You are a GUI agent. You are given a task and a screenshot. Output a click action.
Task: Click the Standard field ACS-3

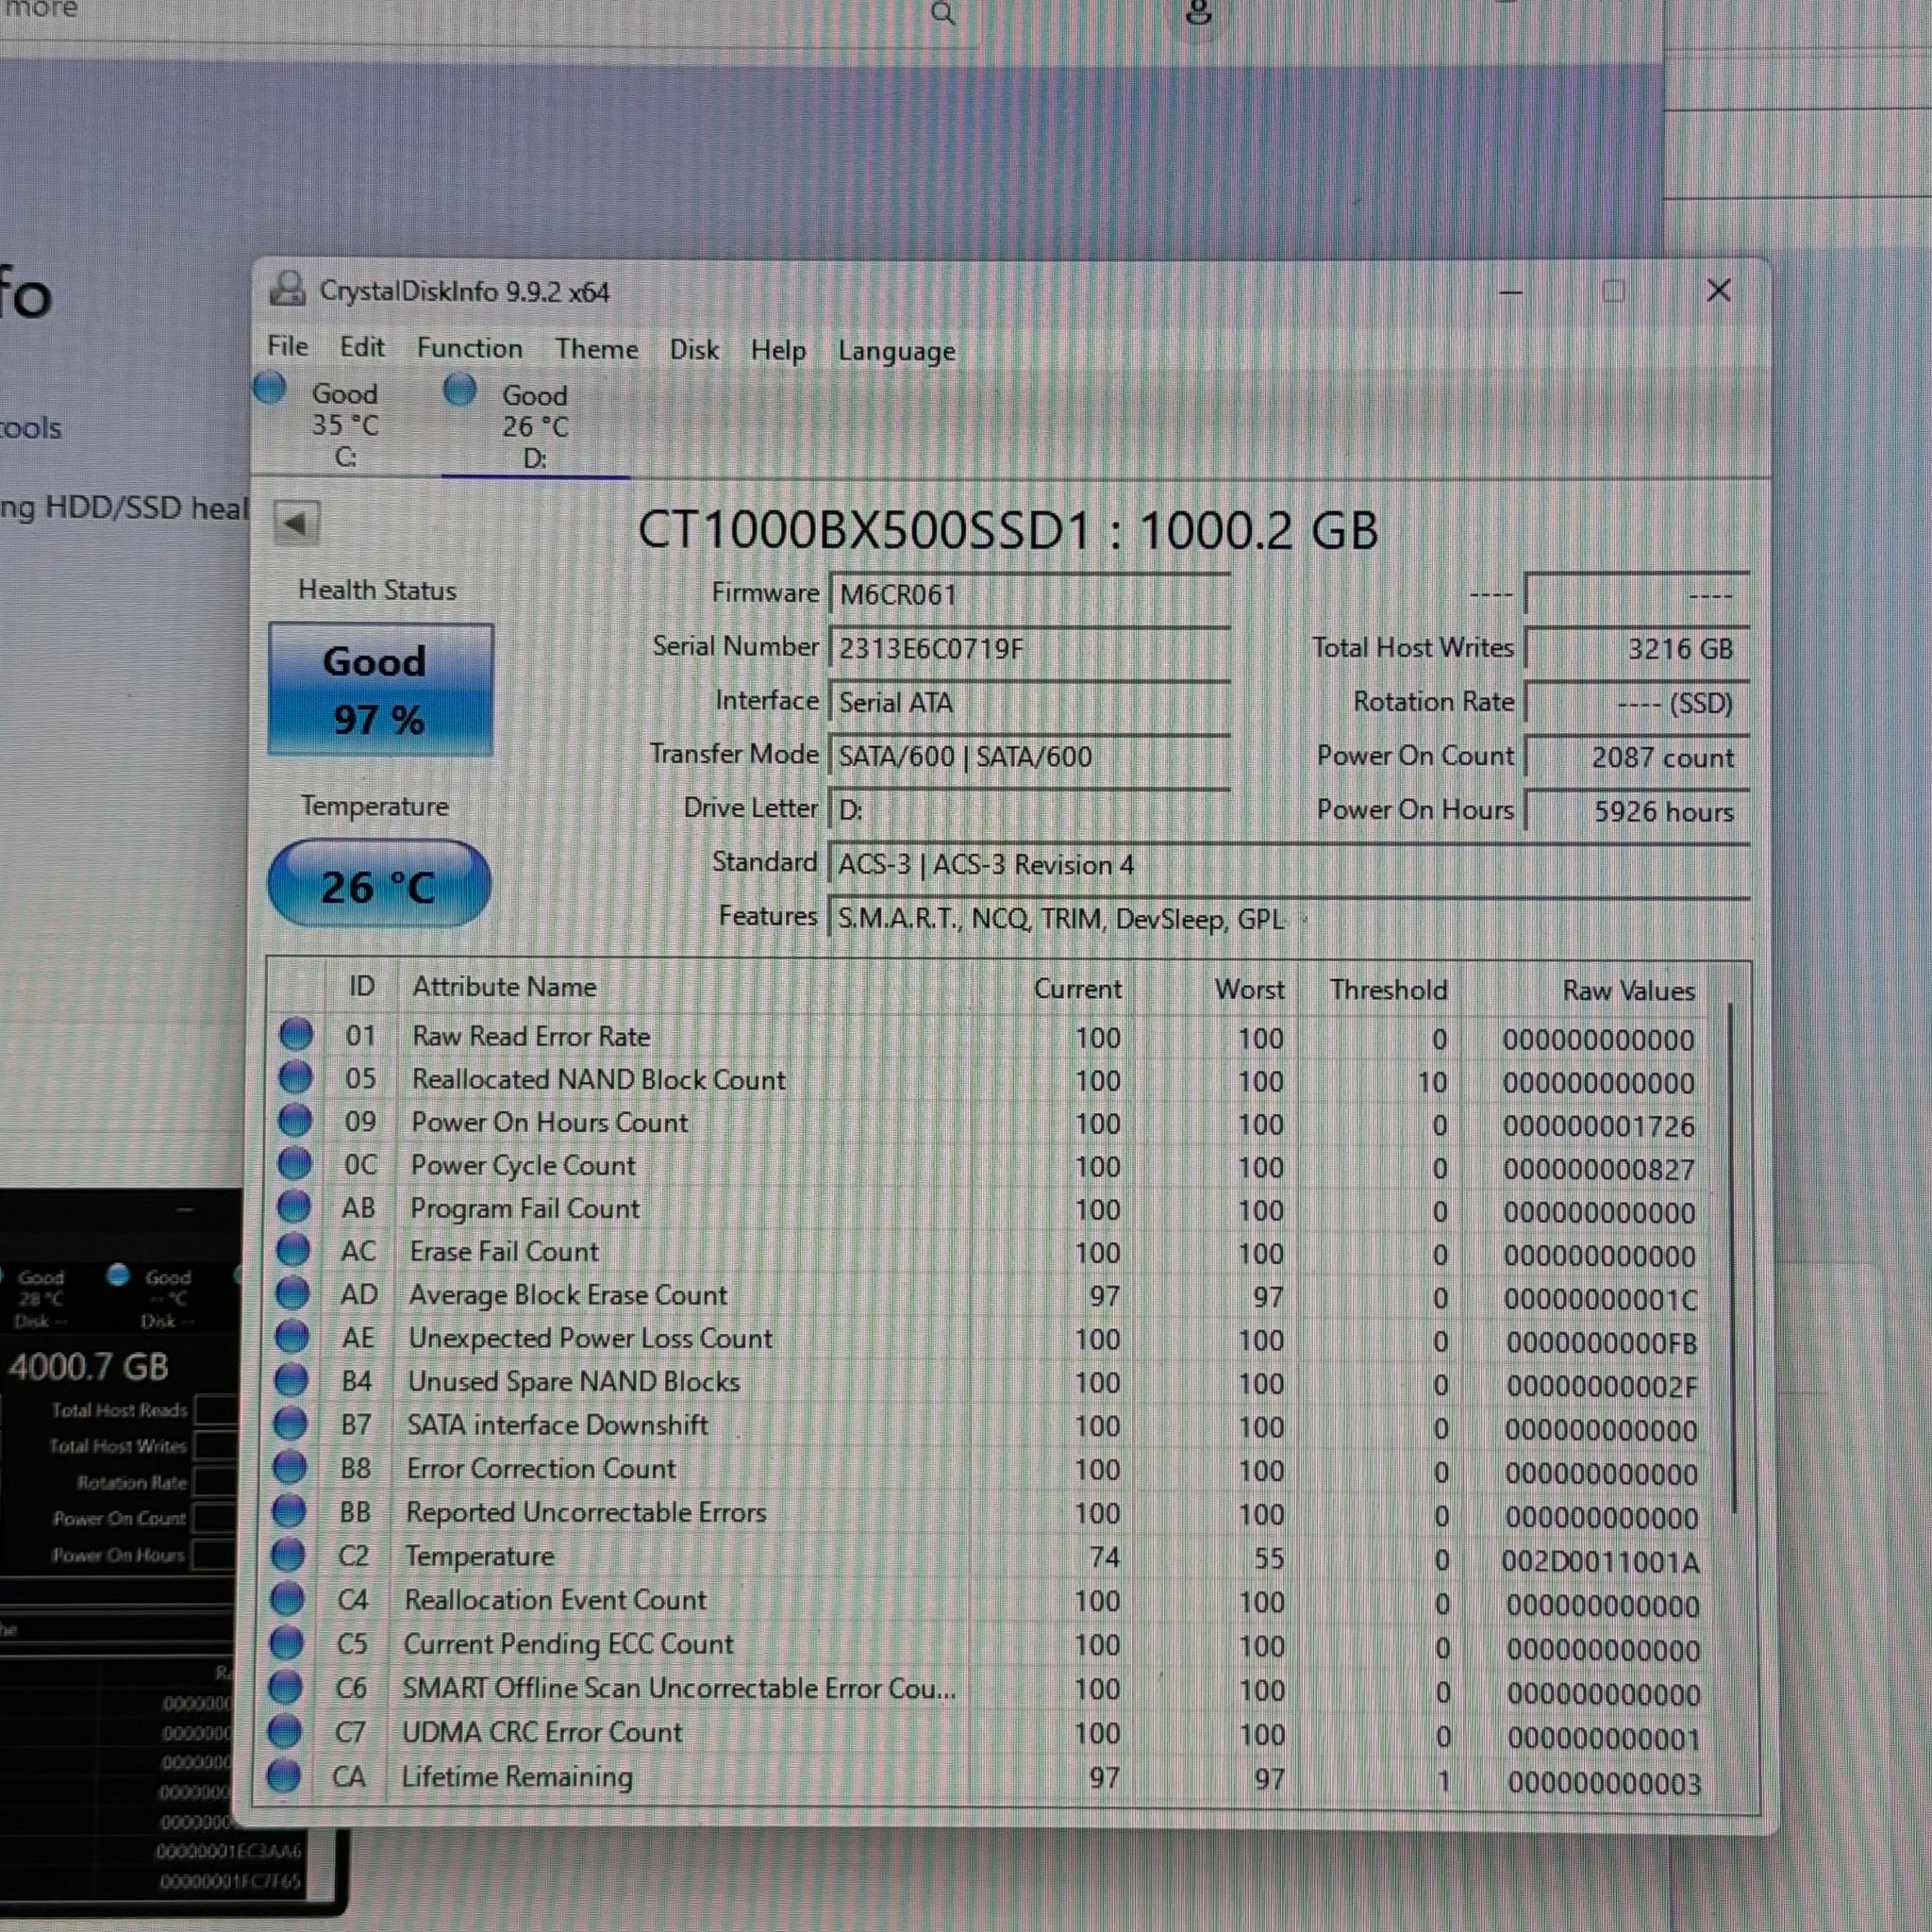pyautogui.click(x=1289, y=865)
